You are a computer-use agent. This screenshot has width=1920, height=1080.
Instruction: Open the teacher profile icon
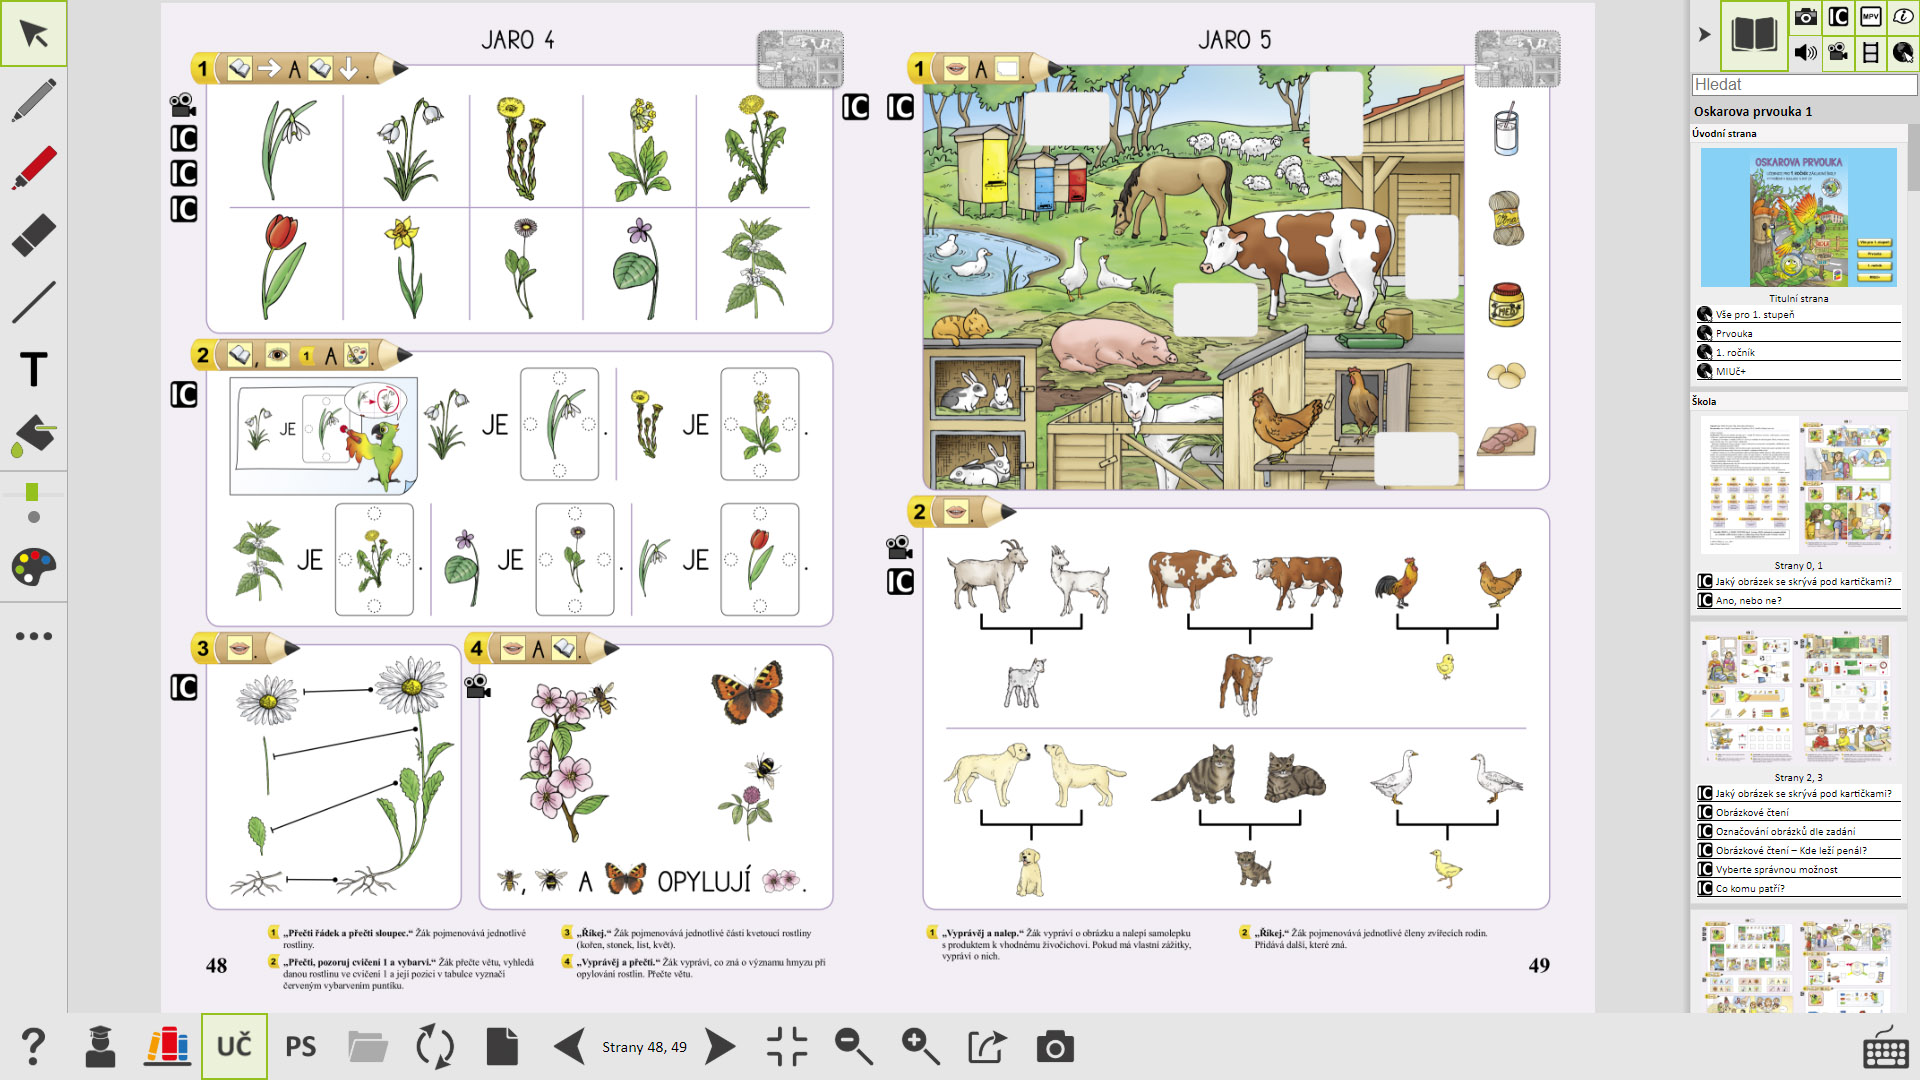(x=100, y=1047)
